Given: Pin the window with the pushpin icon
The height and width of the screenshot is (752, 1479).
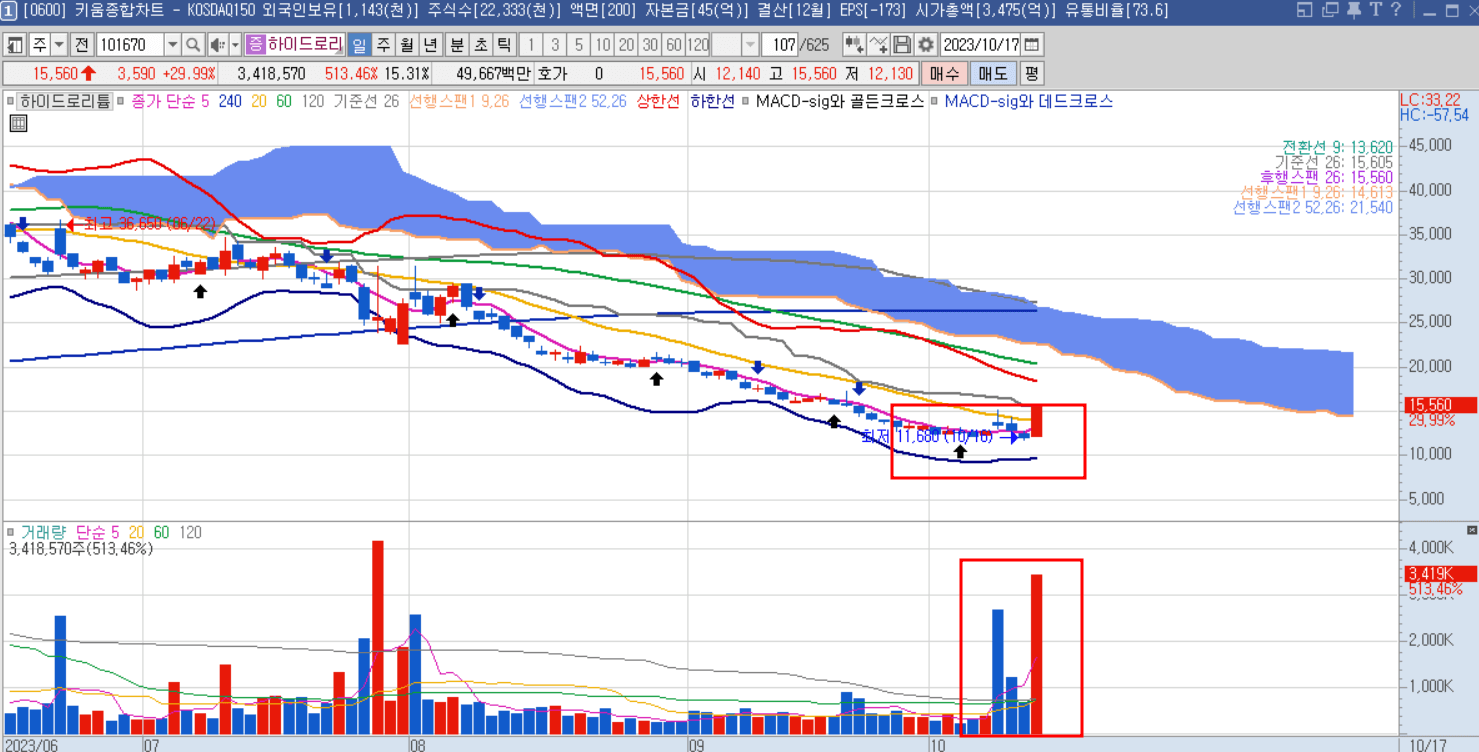Looking at the screenshot, I should [1353, 10].
